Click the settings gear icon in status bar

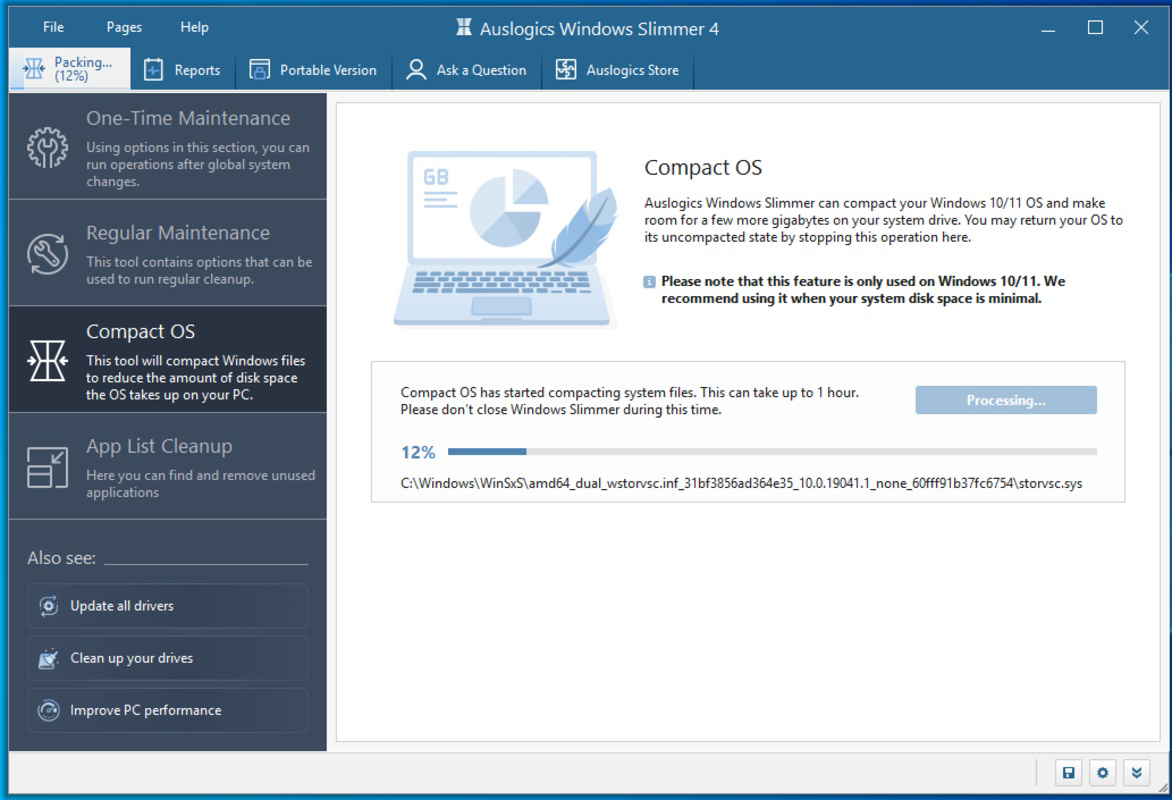coord(1102,773)
